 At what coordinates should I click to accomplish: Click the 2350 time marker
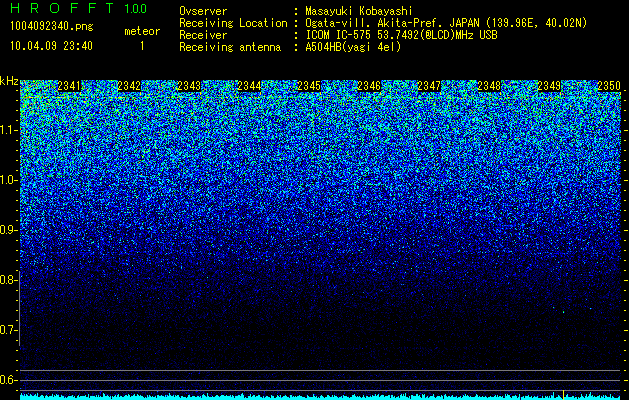609,86
